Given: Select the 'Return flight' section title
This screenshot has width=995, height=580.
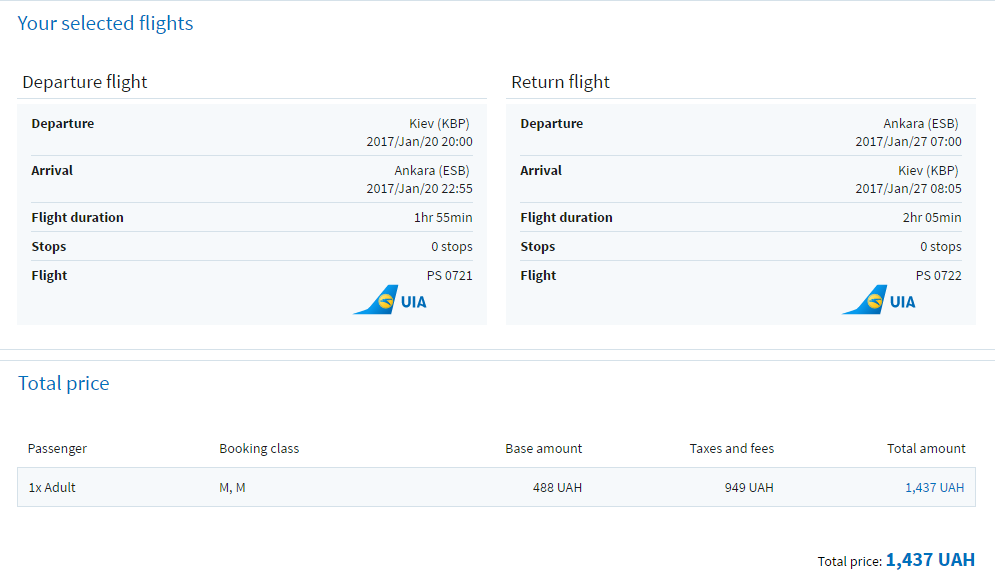Looking at the screenshot, I should pyautogui.click(x=560, y=82).
